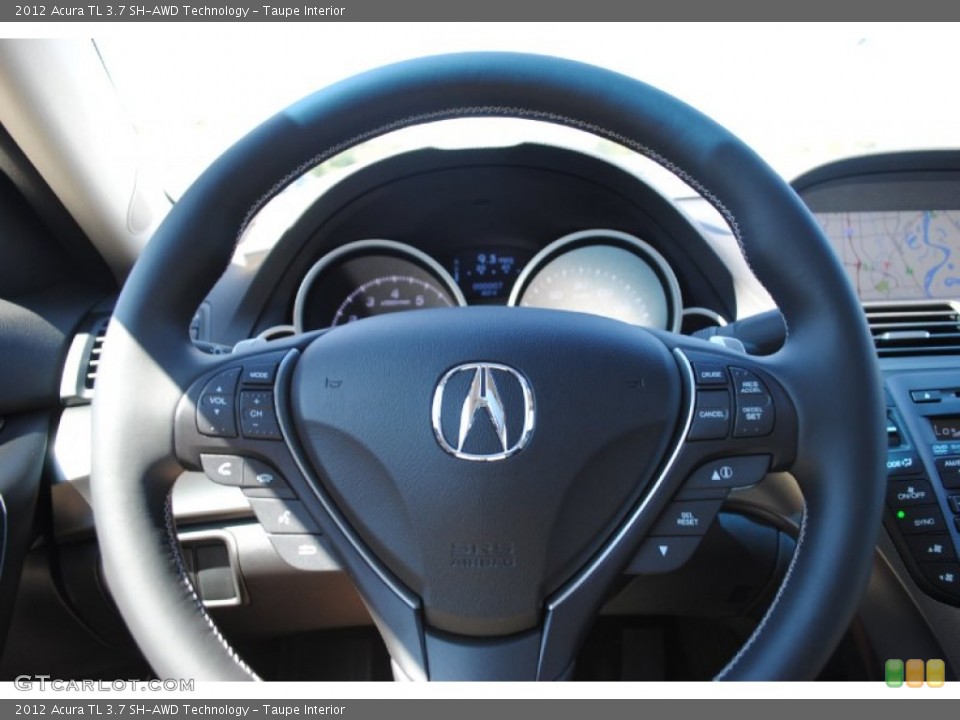
Task: Click the top title '2012 Acura TL 3.7 SH-AWD Technology'
Action: click(132, 10)
